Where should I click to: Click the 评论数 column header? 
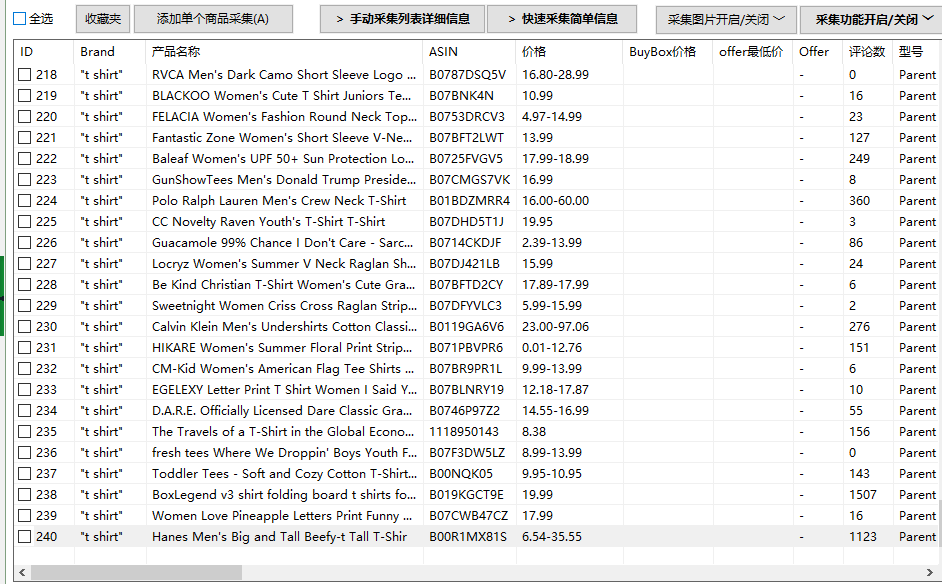point(867,52)
